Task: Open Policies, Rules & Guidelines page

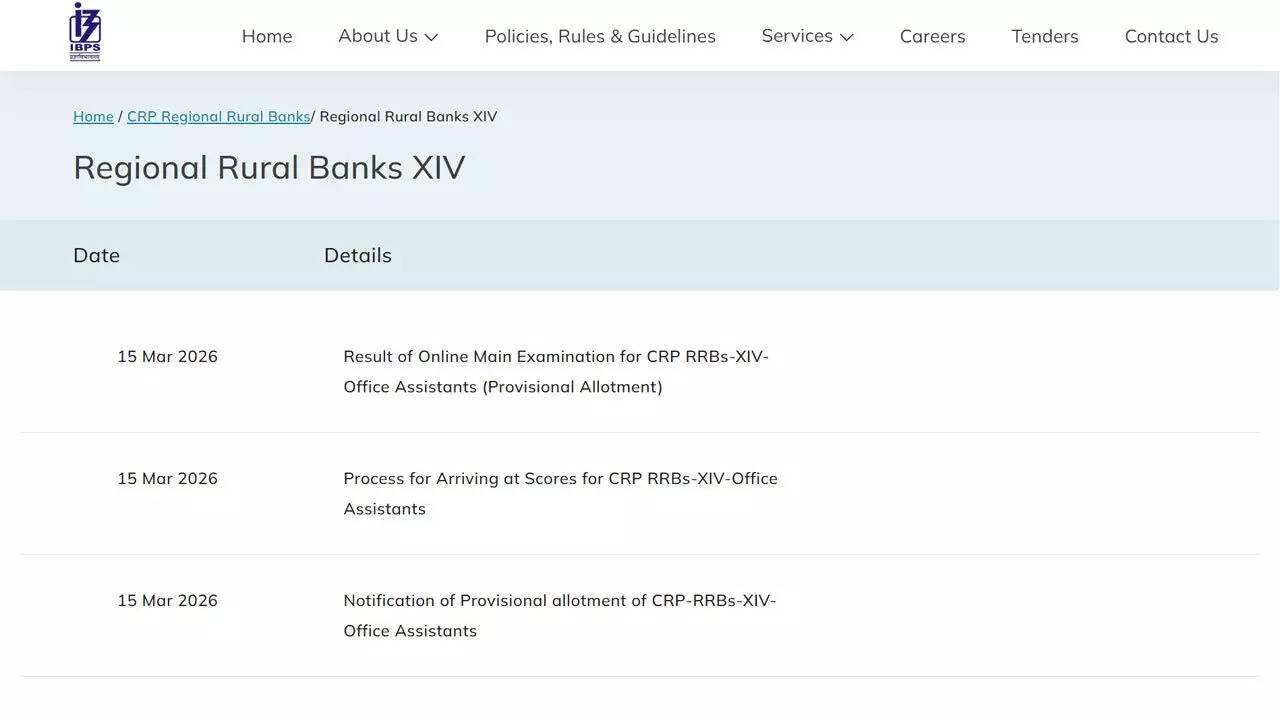Action: pos(600,36)
